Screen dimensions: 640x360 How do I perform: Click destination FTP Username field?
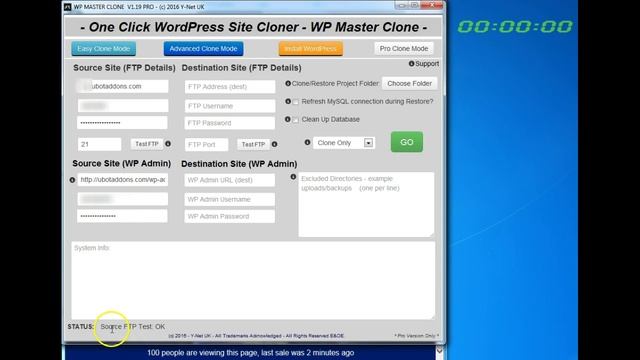(230, 106)
